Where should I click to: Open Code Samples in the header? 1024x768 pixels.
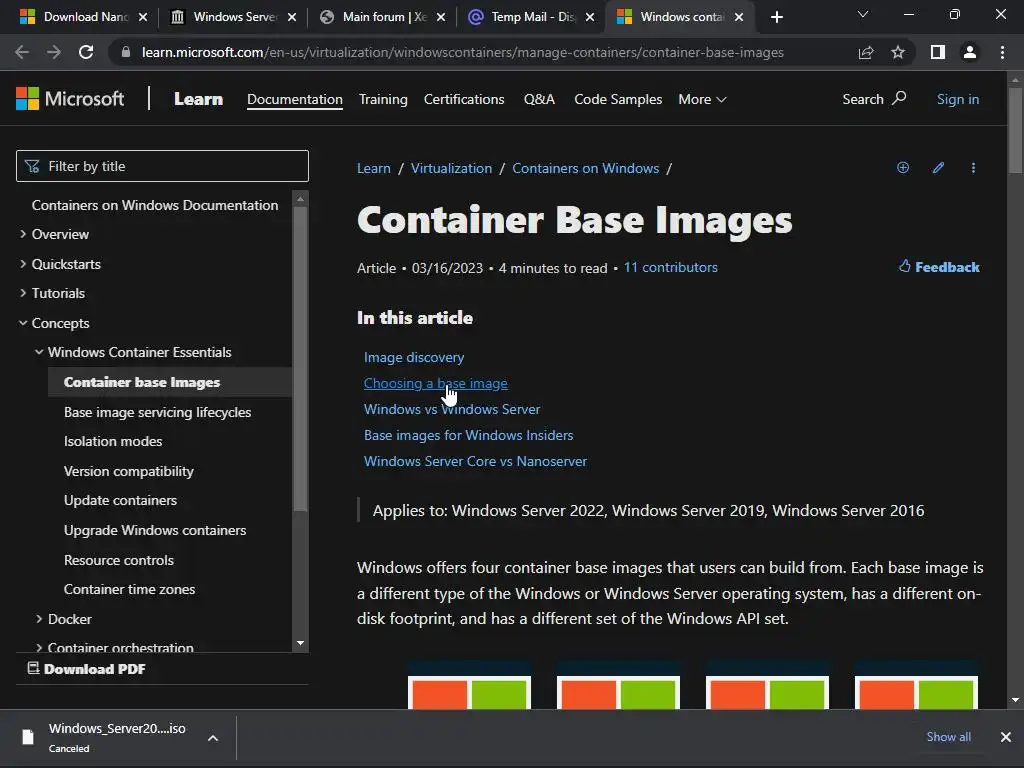point(618,99)
